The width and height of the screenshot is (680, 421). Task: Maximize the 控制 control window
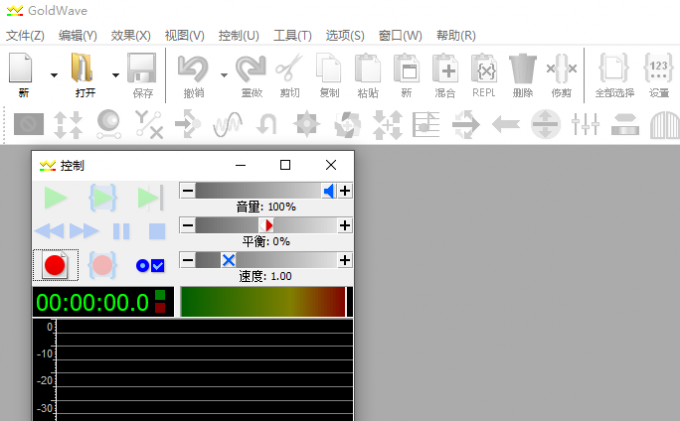(285, 165)
